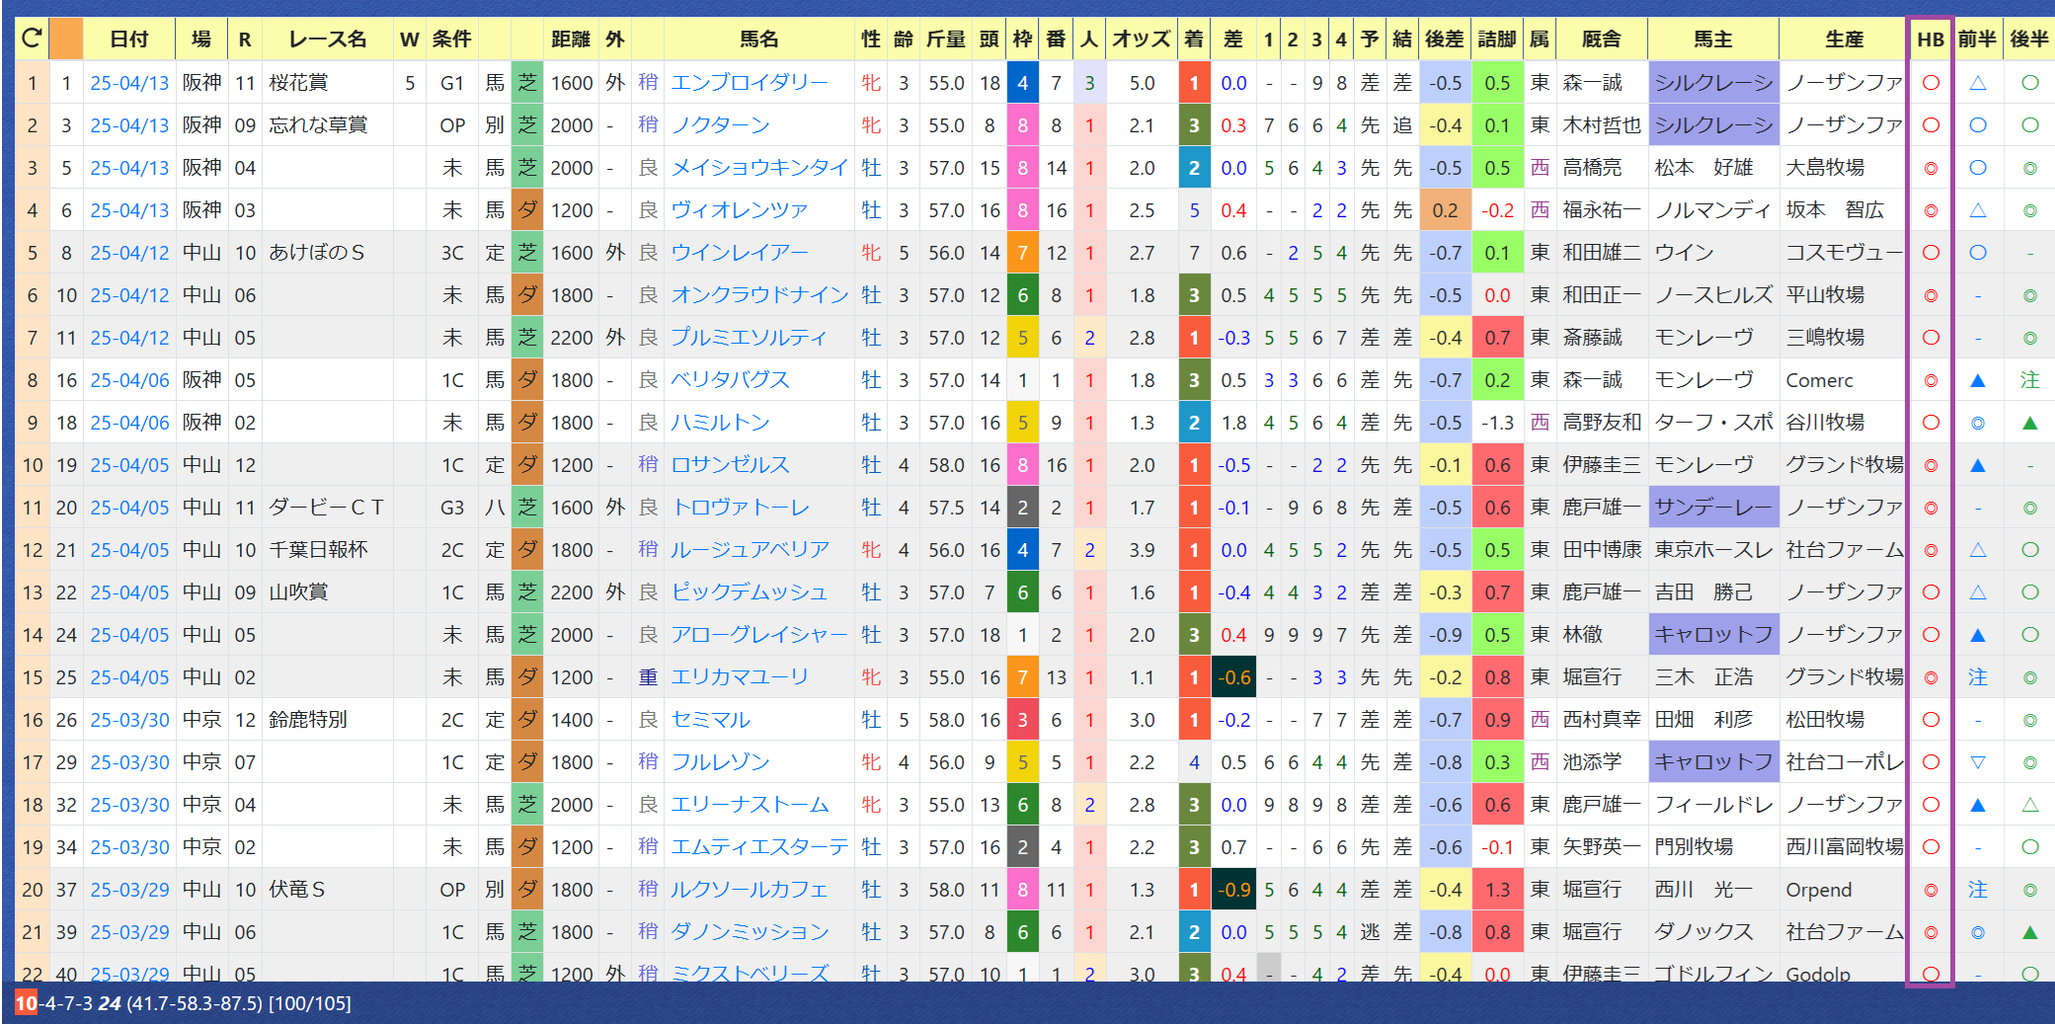Click the reload icon in the table corner

click(32, 39)
